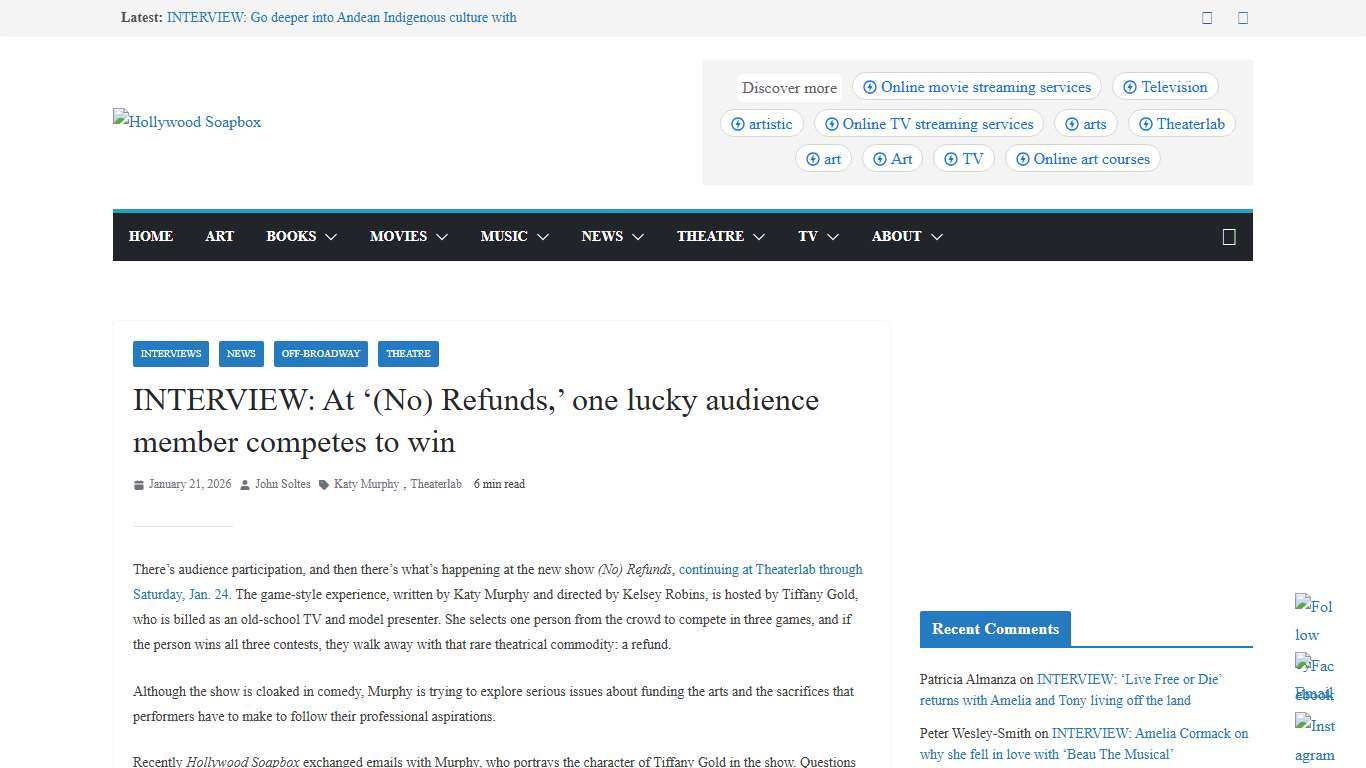The height and width of the screenshot is (768, 1366).
Task: Click the author icon beside John Soltes
Action: point(243,484)
